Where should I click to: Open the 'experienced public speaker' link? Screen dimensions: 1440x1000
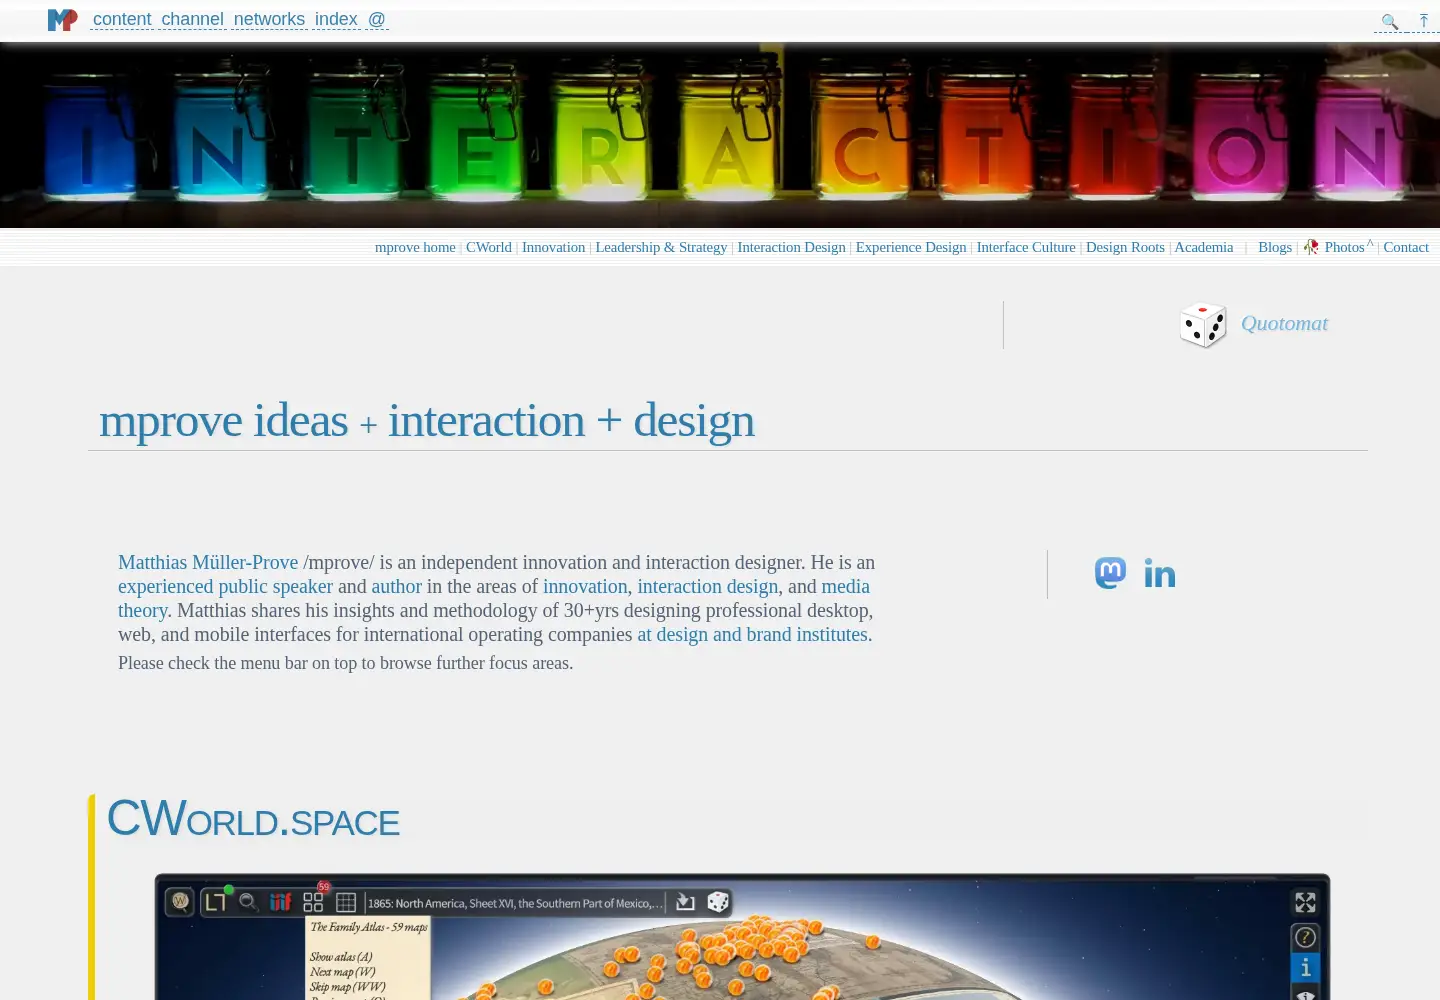225,586
